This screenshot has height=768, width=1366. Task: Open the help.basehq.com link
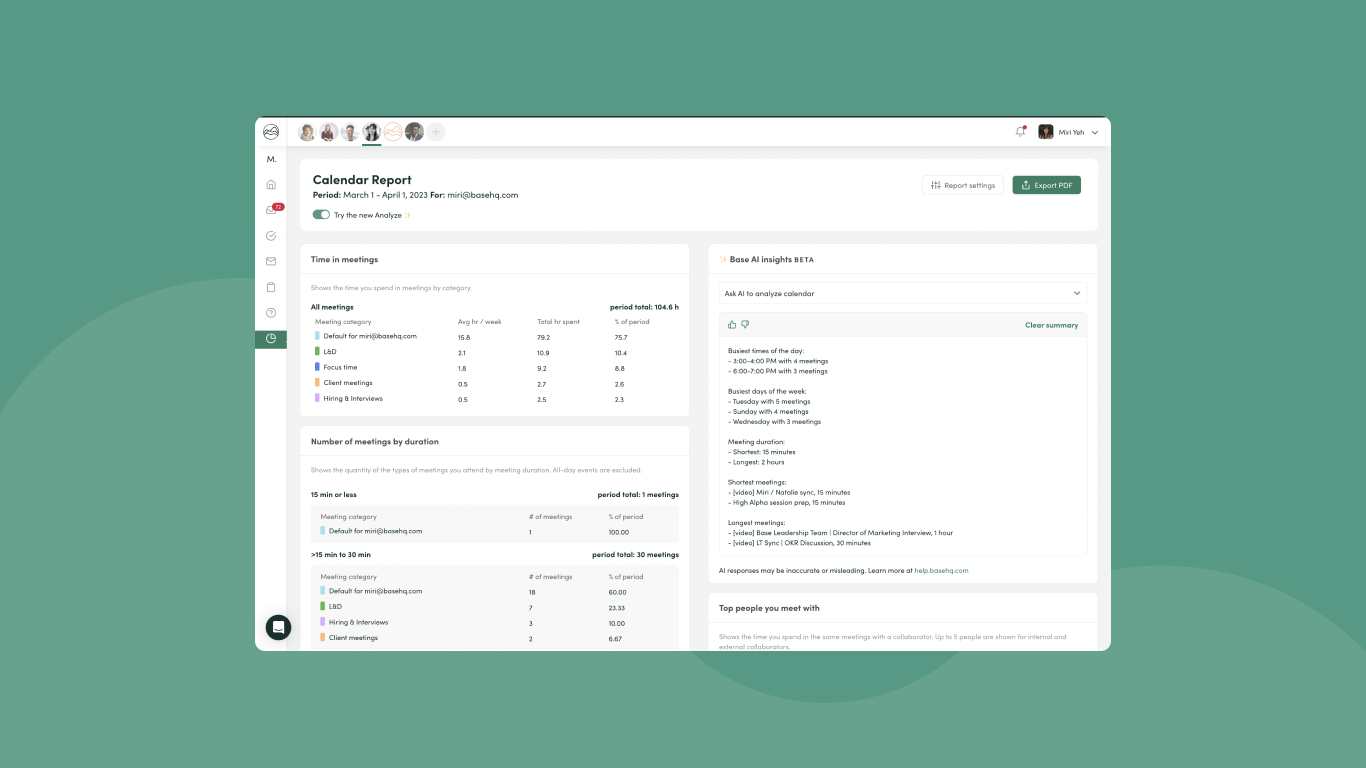coord(940,570)
